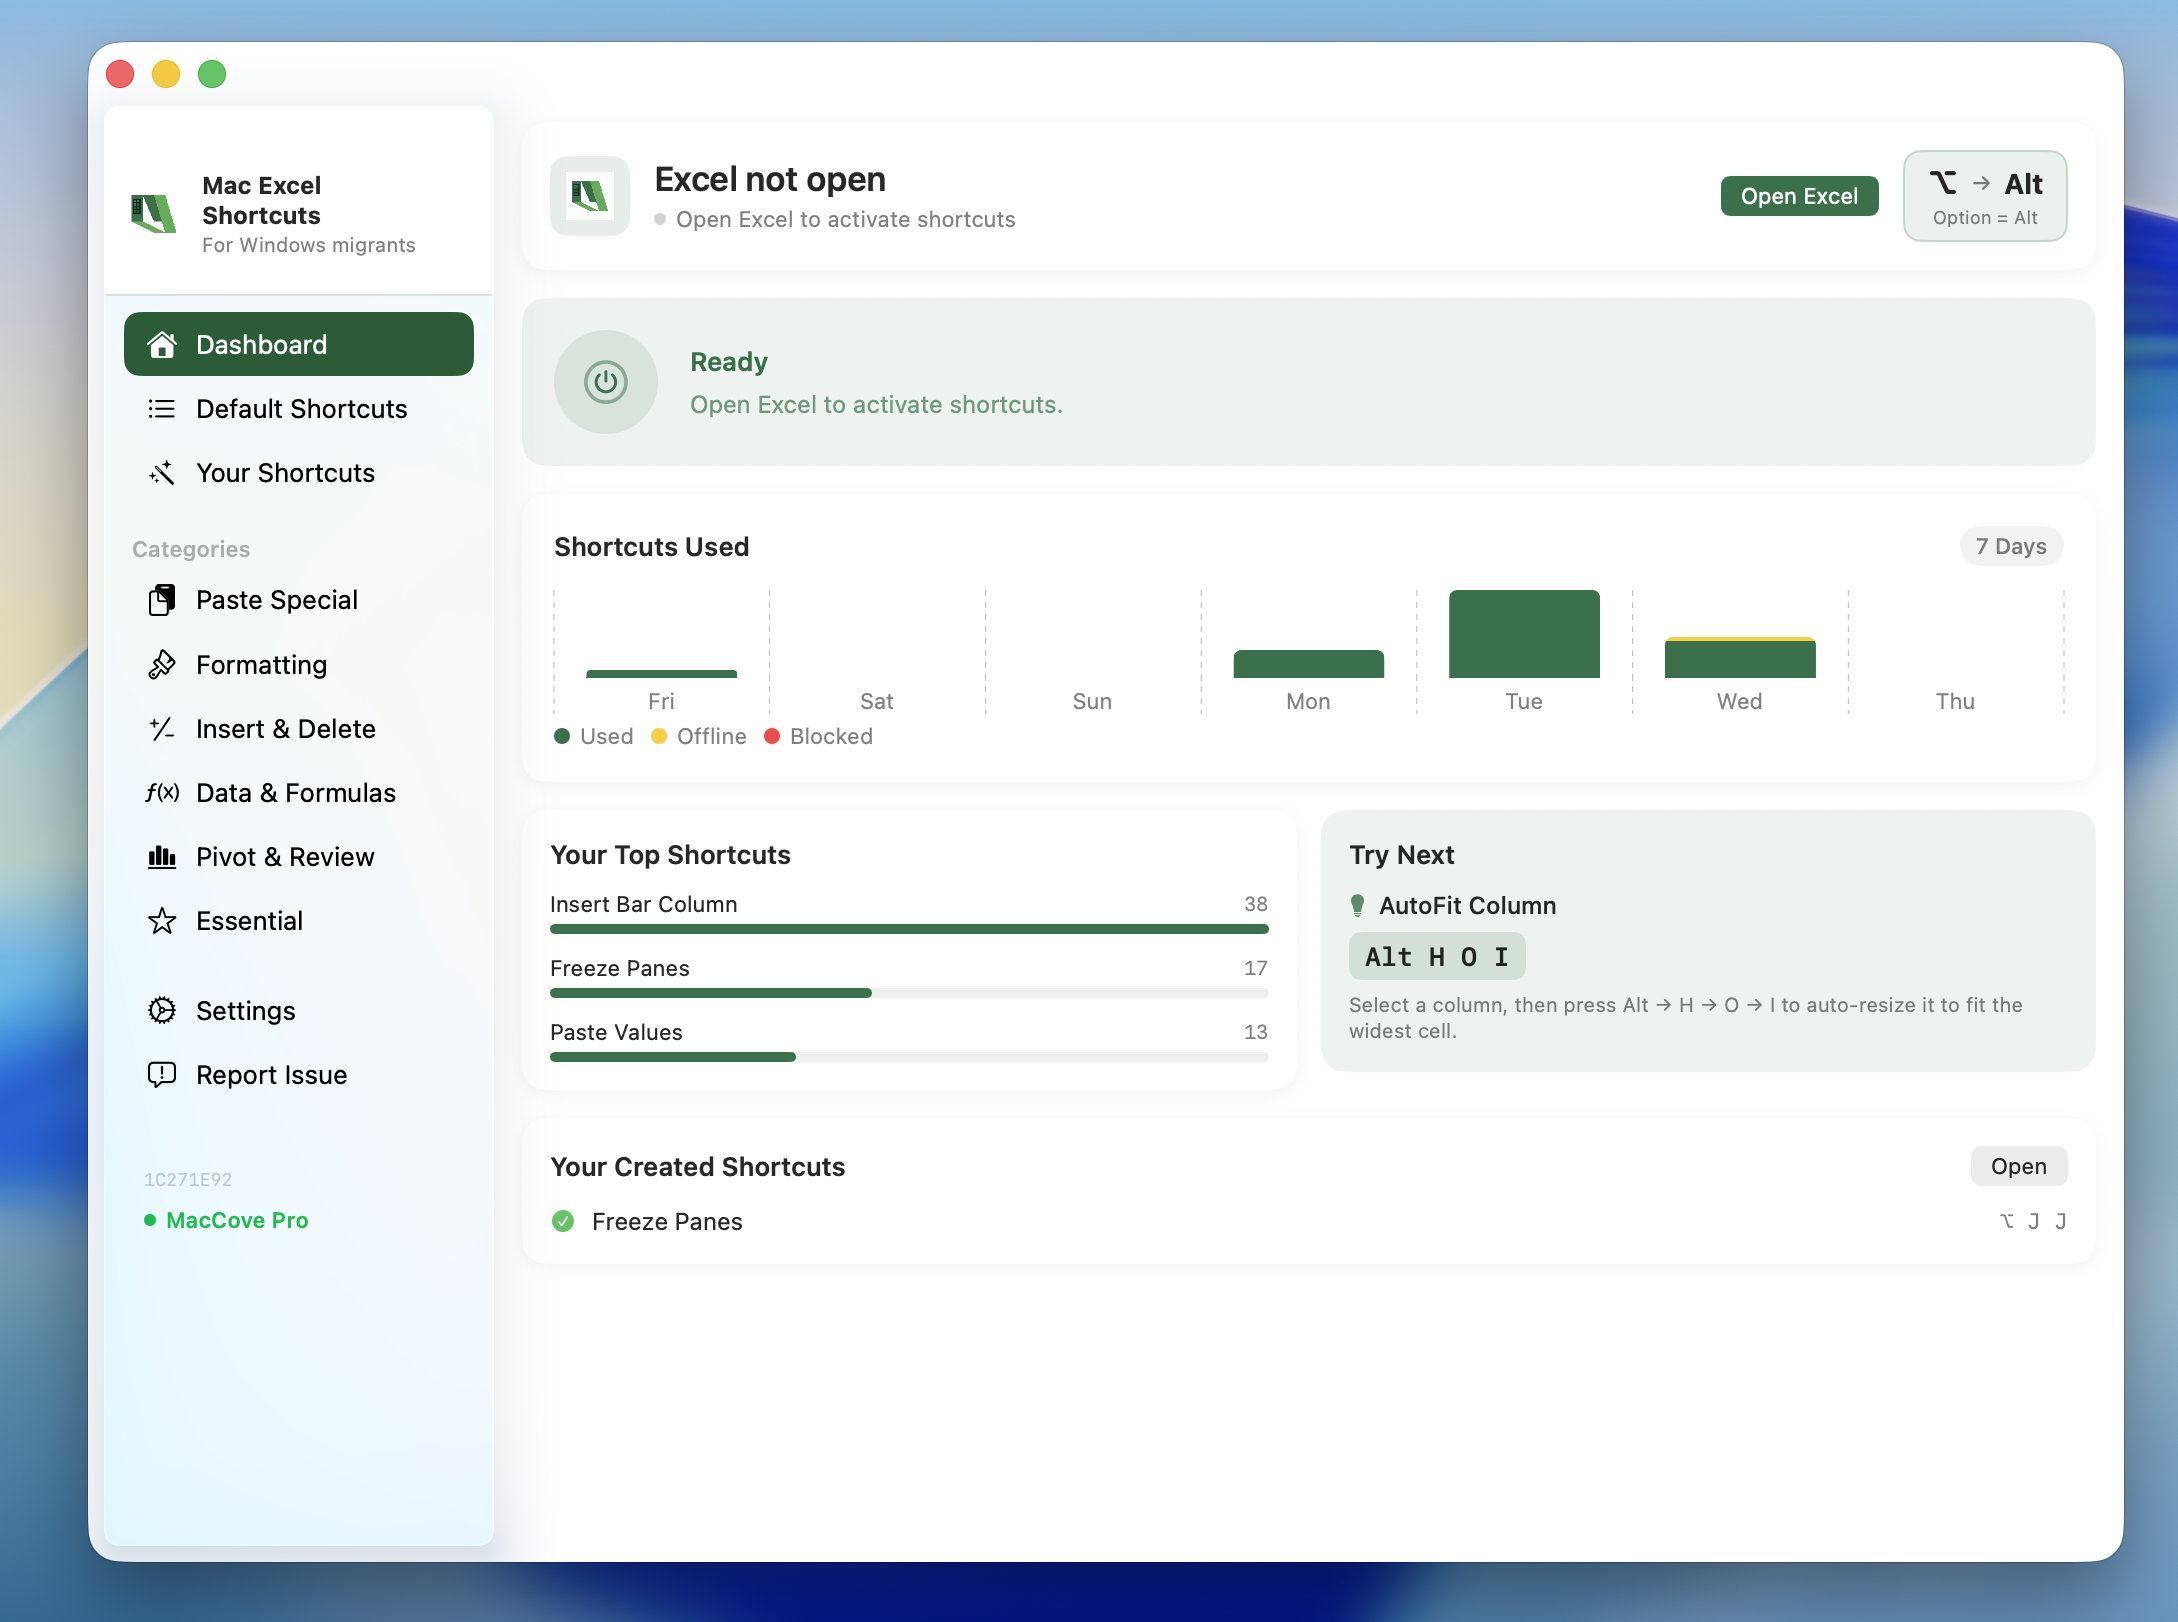Click the Default Shortcuts list icon
The image size is (2178, 1622).
pyautogui.click(x=162, y=409)
